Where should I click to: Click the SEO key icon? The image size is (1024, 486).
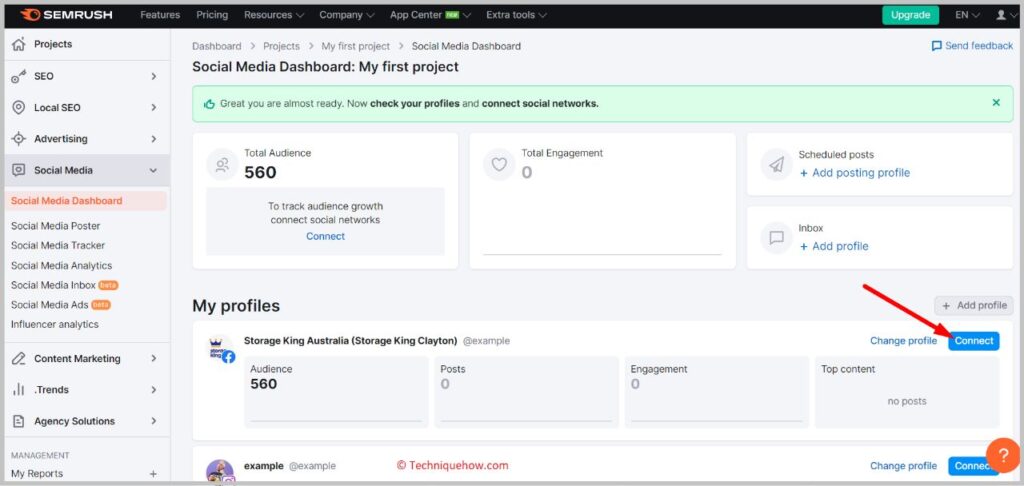[19, 76]
